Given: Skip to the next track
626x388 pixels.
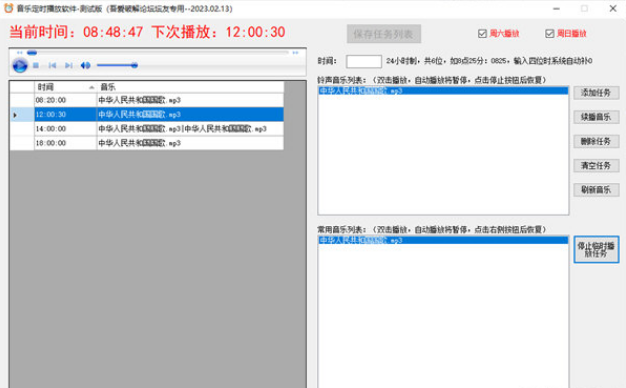Looking at the screenshot, I should tap(69, 65).
